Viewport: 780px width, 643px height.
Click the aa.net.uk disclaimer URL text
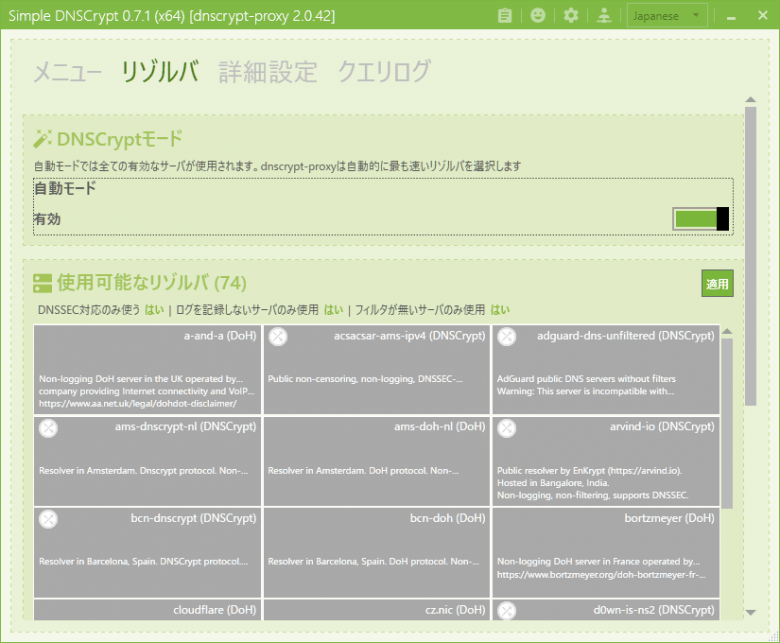(138, 404)
